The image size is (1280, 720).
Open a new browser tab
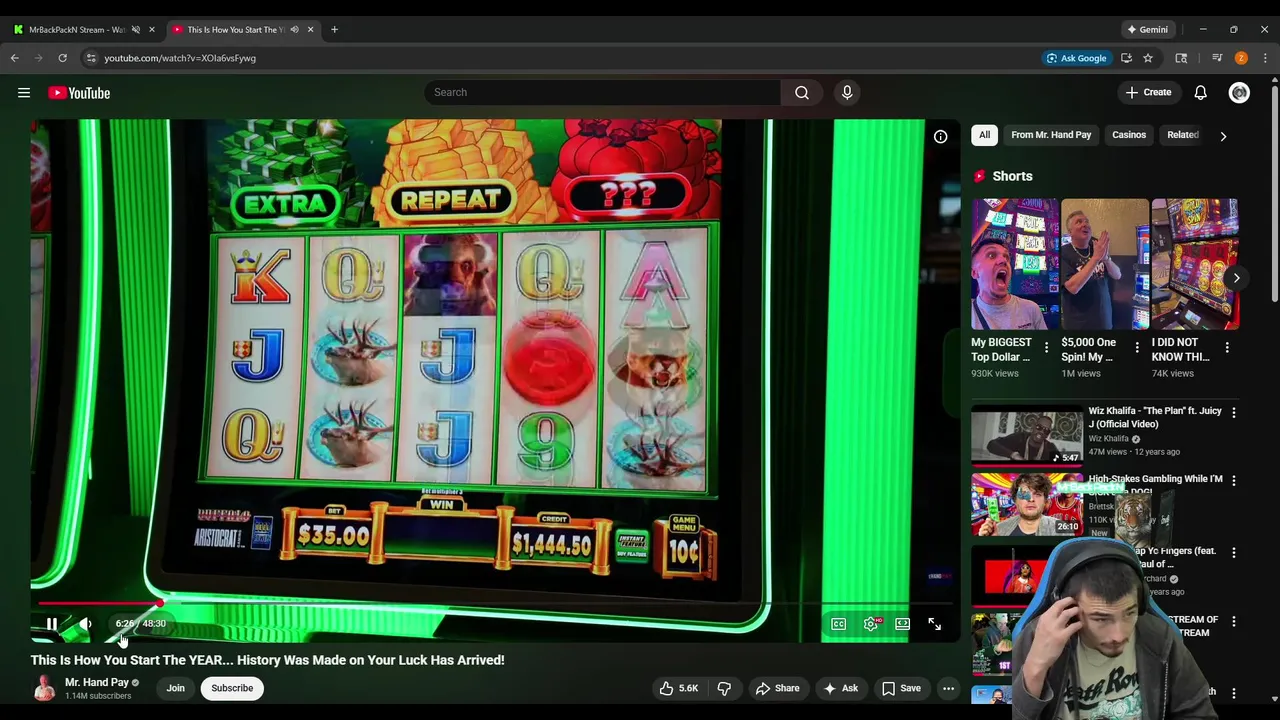(x=334, y=30)
